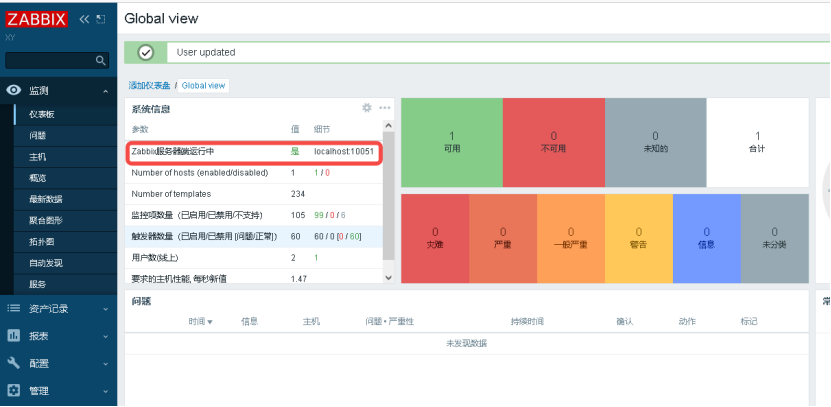Click the gray 未分类 severity tile
Image resolution: width=831 pixels, height=407 pixels.
click(775, 238)
